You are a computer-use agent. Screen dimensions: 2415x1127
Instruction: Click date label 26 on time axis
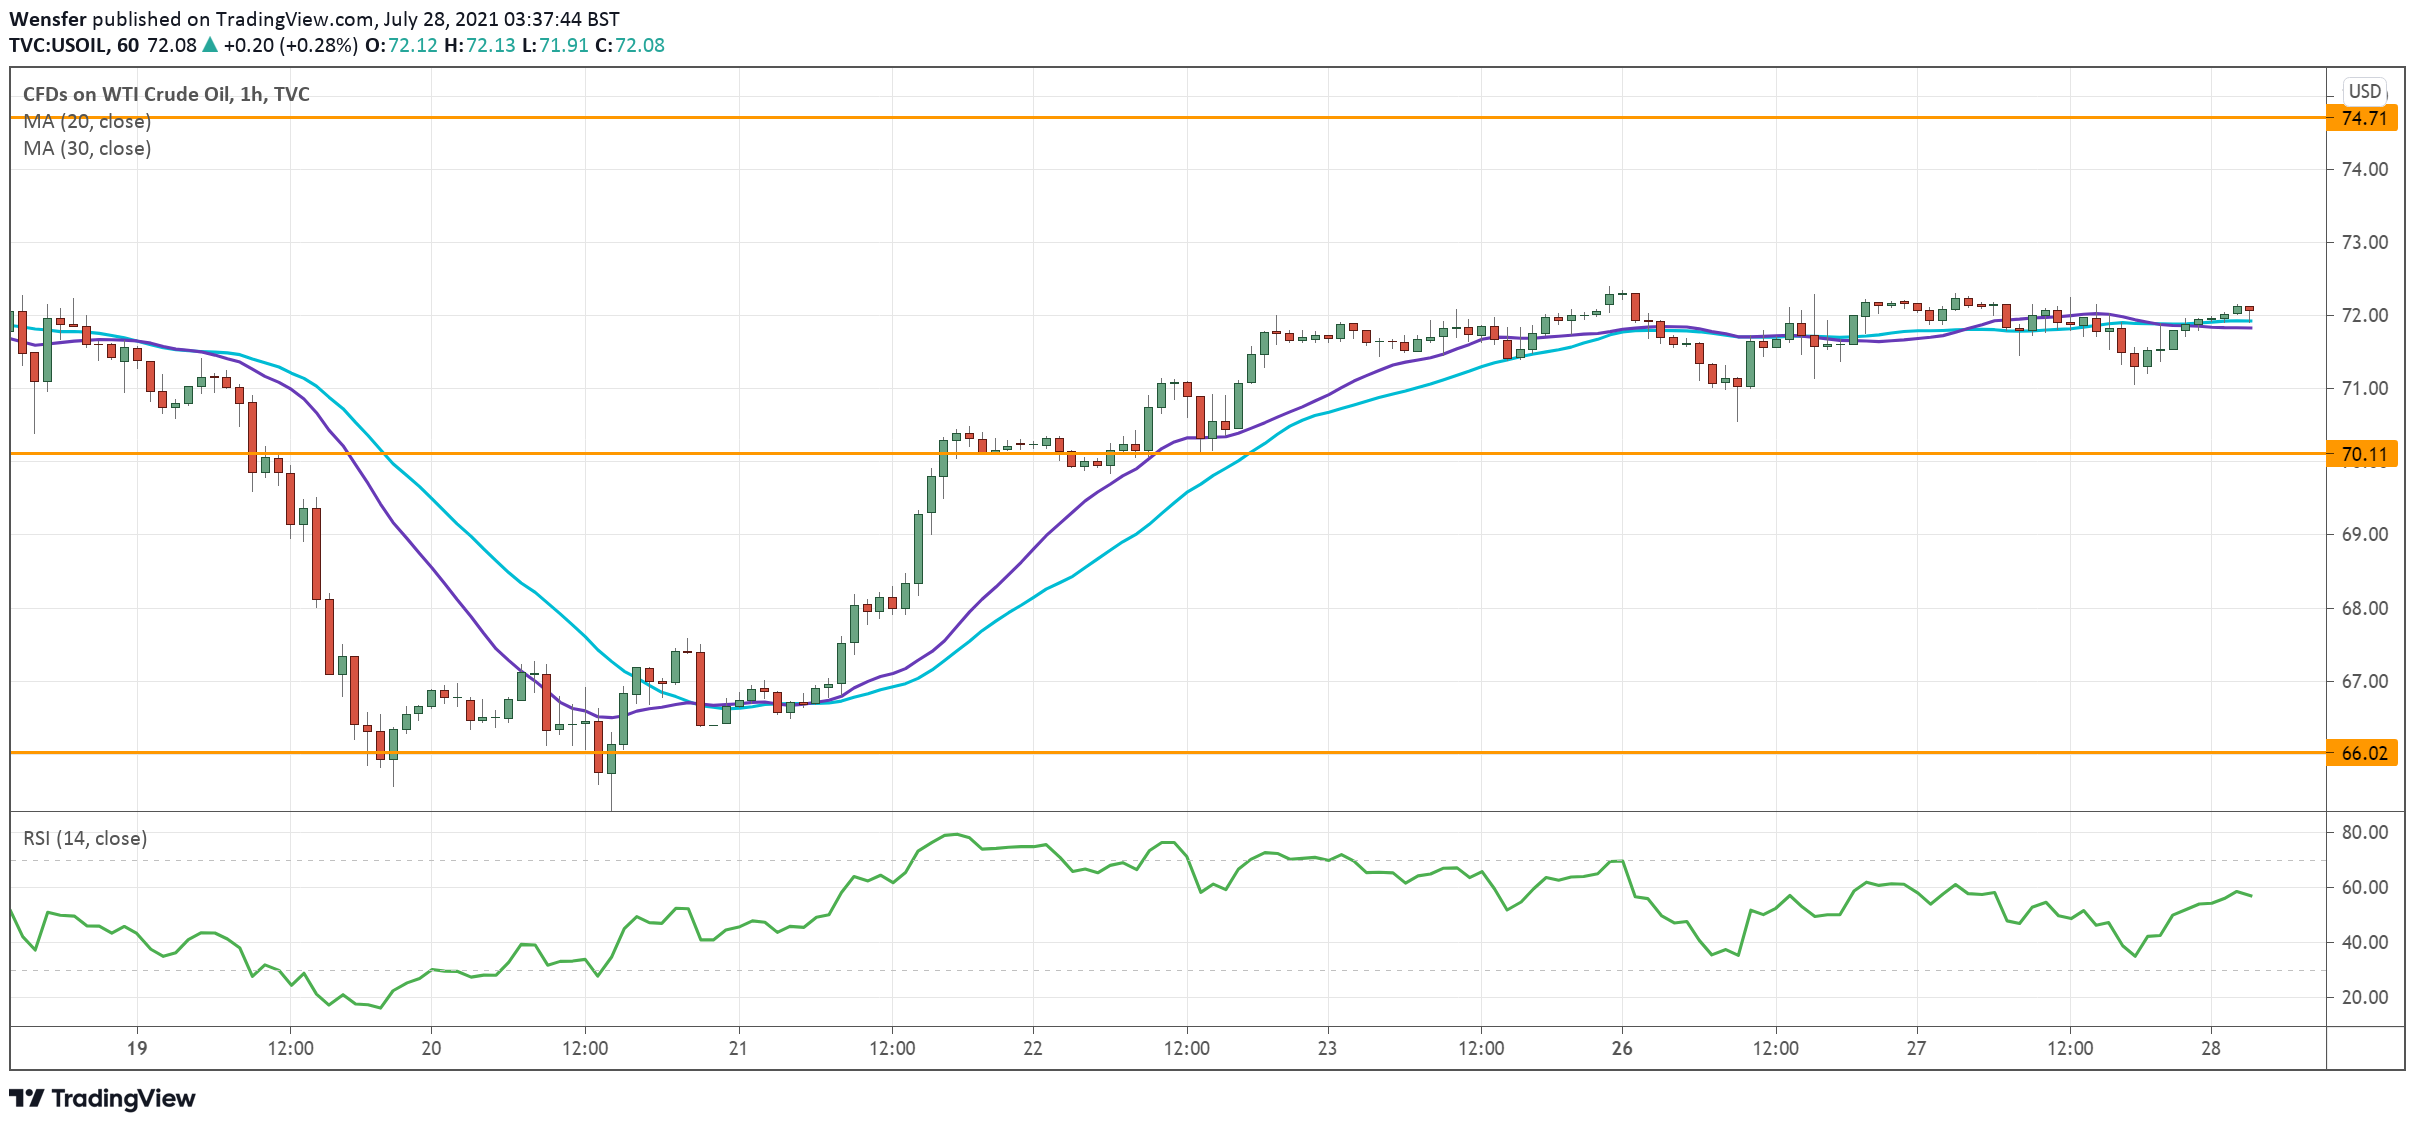click(1622, 1048)
